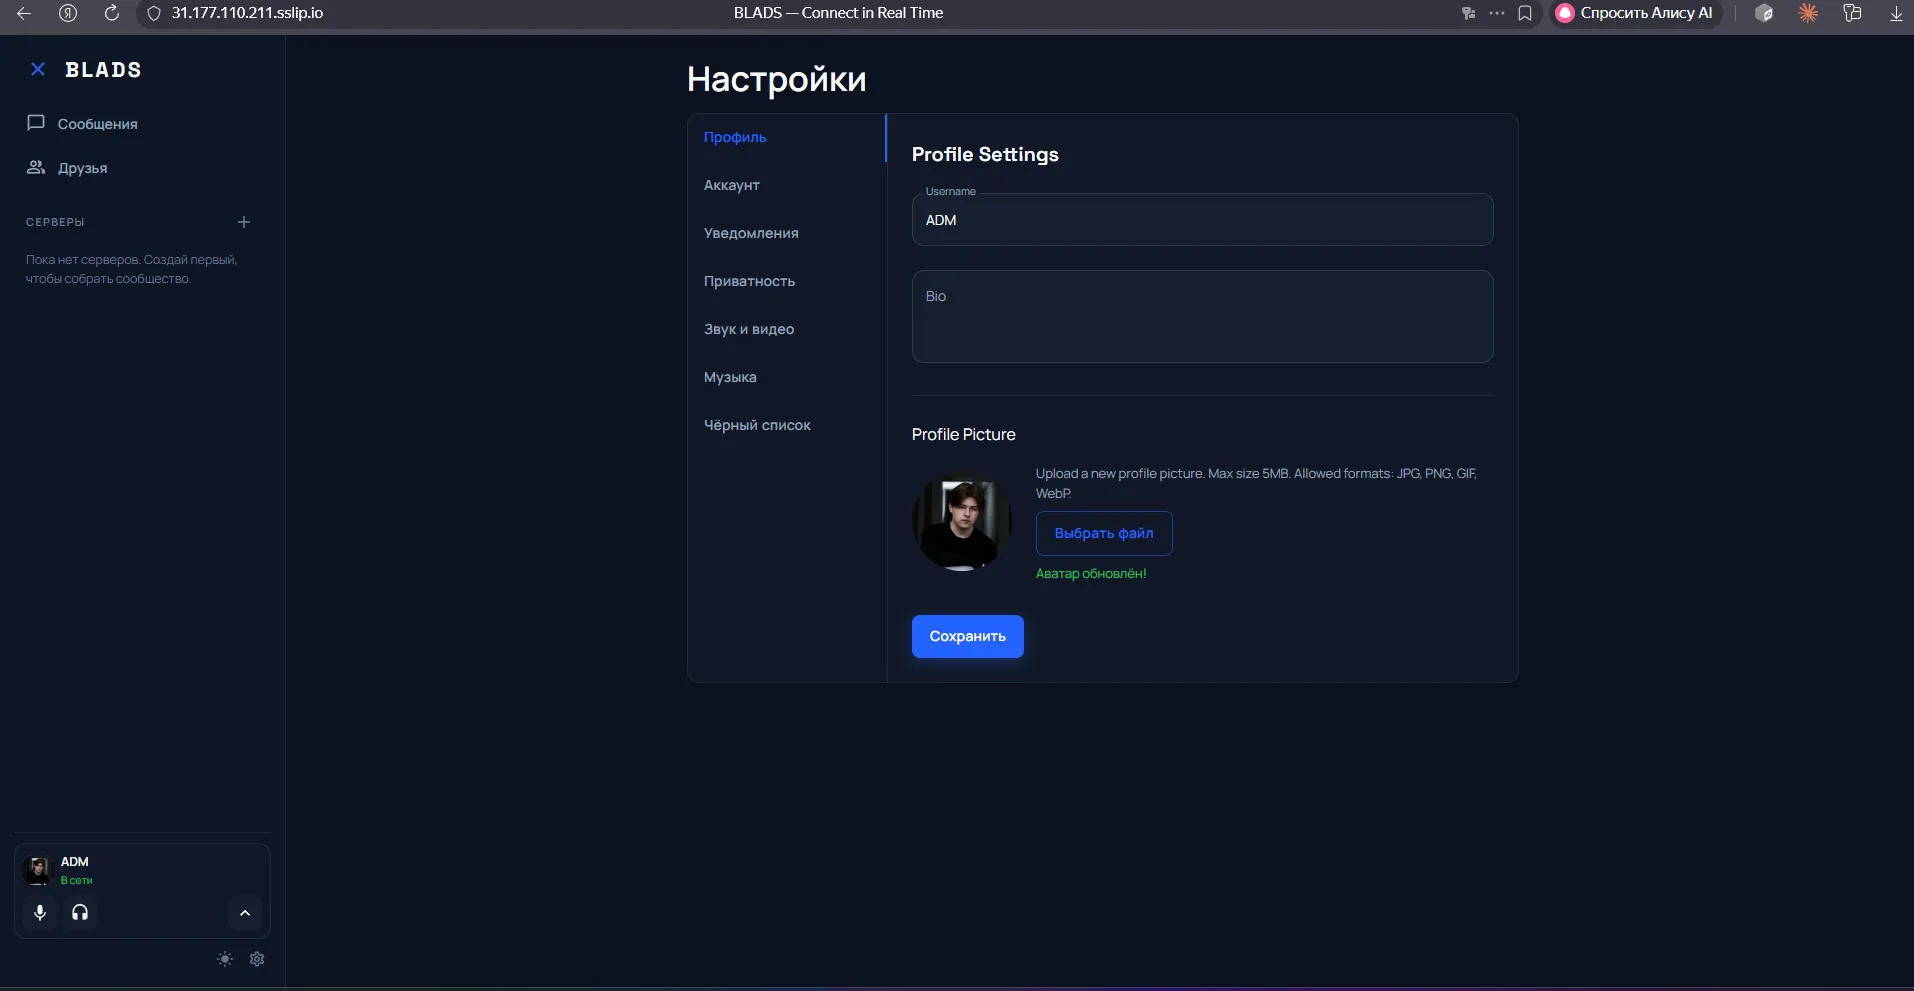Open the page translate icon
The width and height of the screenshot is (1914, 991).
(1468, 13)
